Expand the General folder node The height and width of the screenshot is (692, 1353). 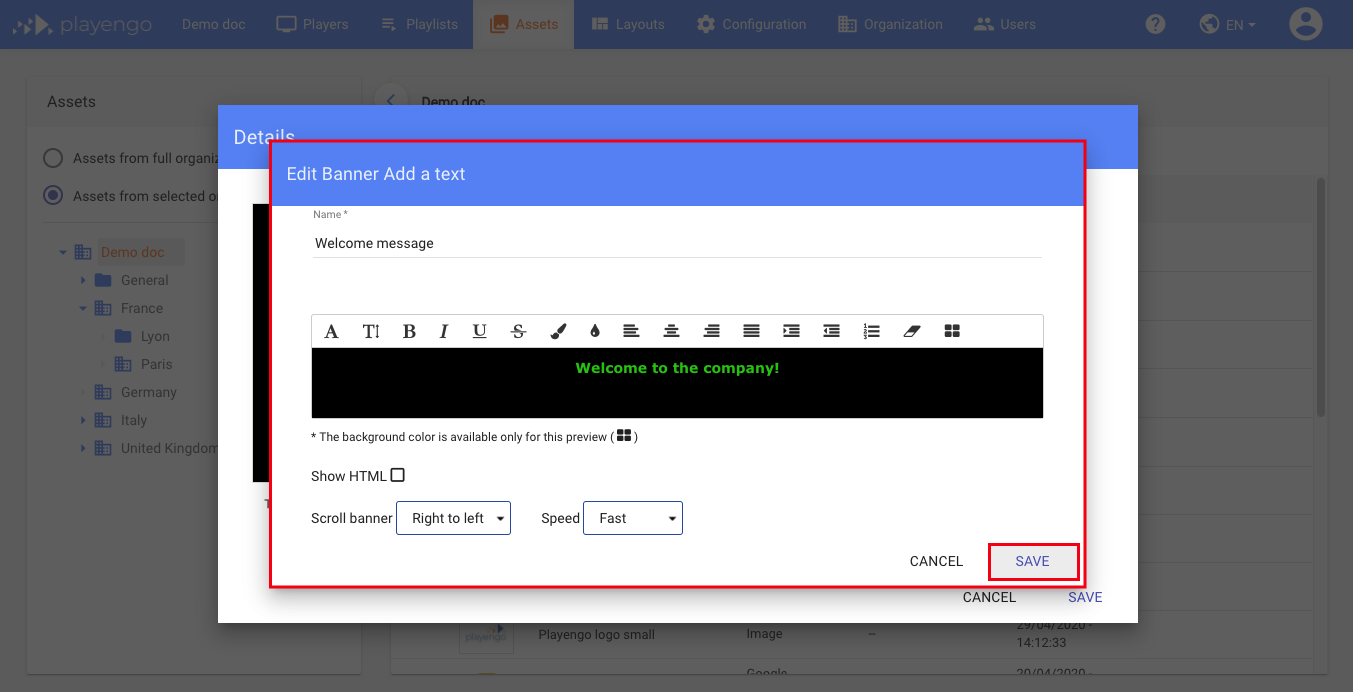click(x=83, y=281)
